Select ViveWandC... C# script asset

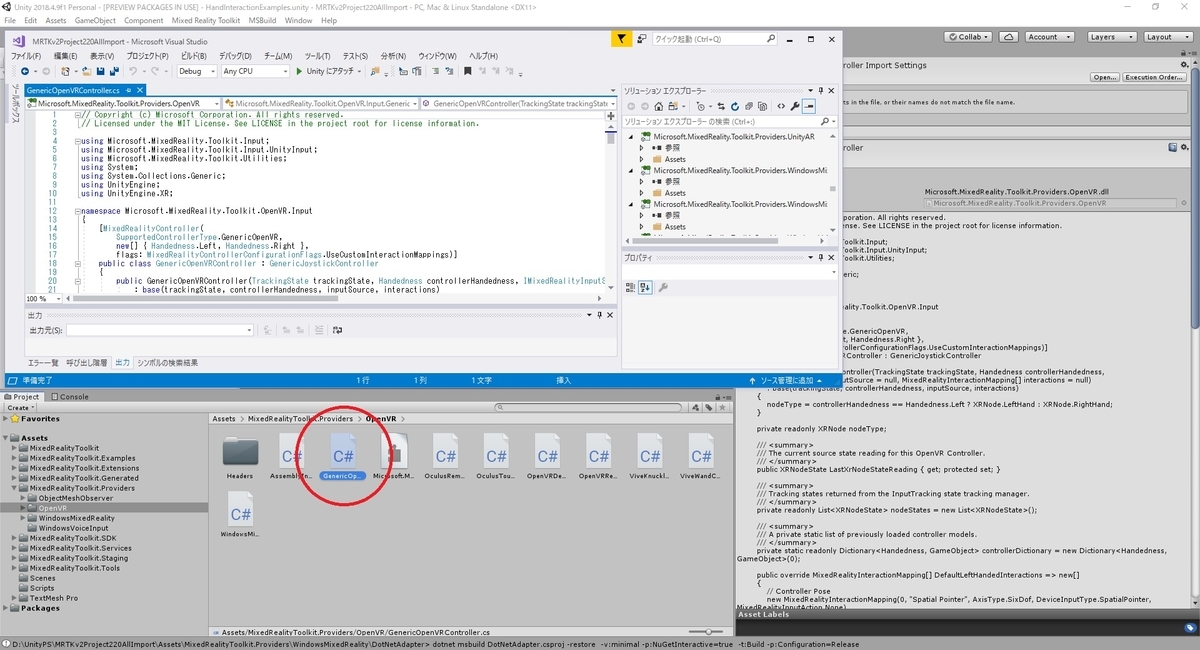(700, 458)
